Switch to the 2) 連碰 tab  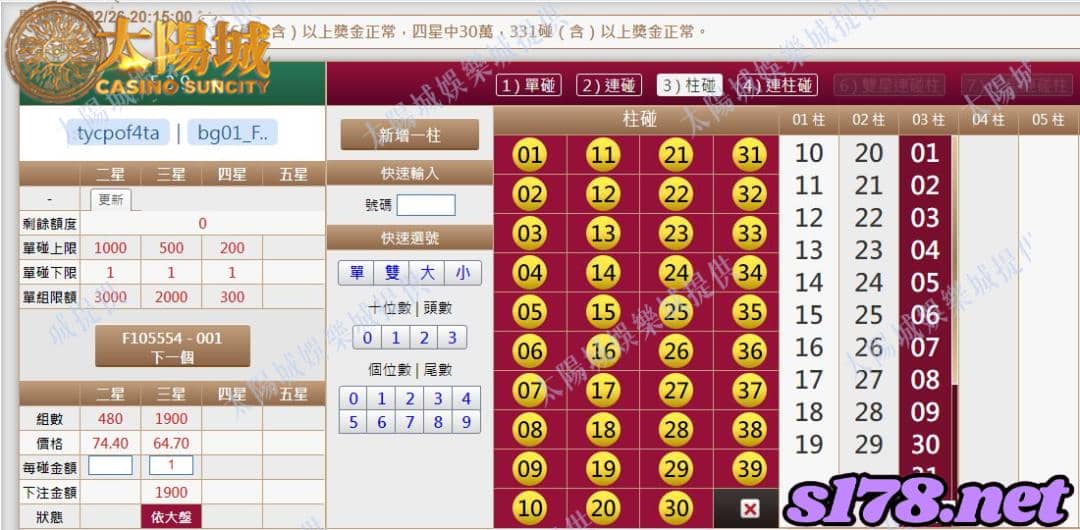coord(609,85)
